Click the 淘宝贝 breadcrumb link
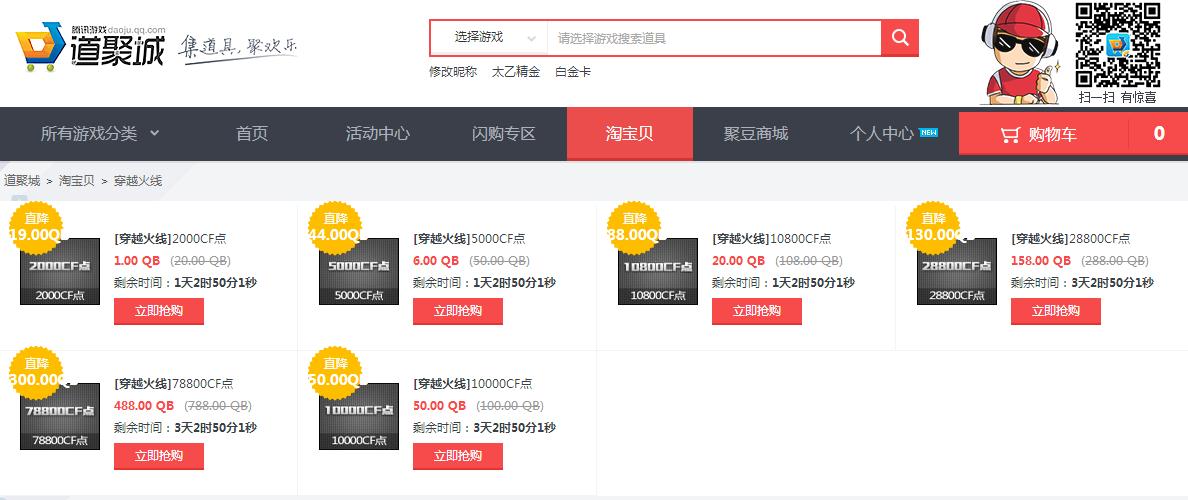1188x500 pixels. point(77,181)
